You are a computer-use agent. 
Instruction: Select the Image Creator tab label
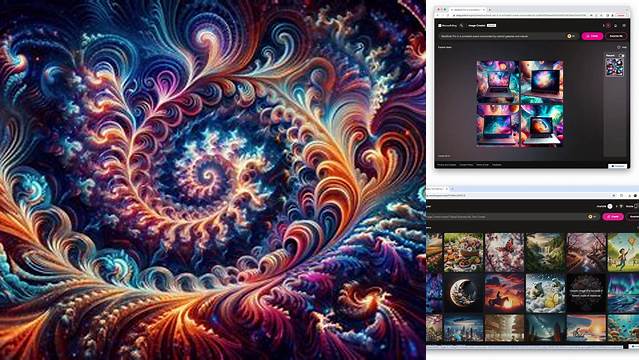(x=477, y=25)
